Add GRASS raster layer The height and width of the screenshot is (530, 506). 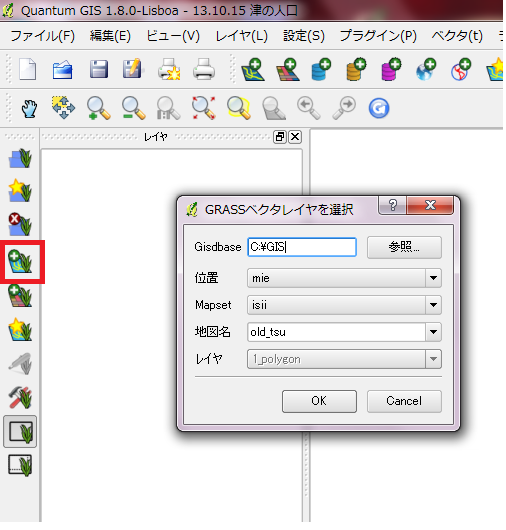point(20,296)
